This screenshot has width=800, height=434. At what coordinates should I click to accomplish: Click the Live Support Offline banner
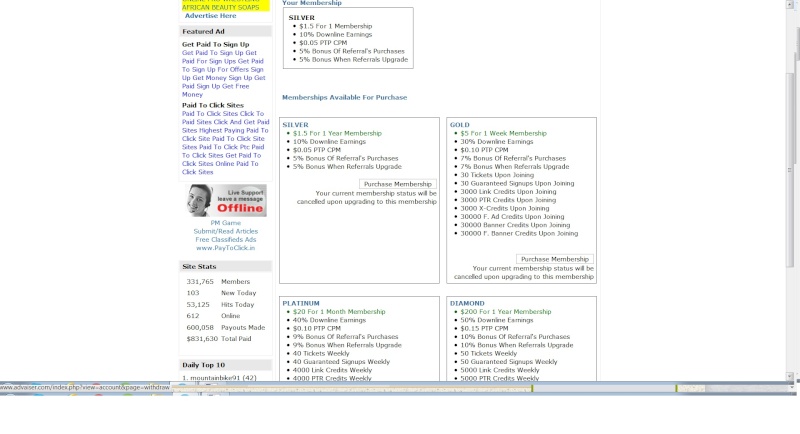pyautogui.click(x=226, y=200)
